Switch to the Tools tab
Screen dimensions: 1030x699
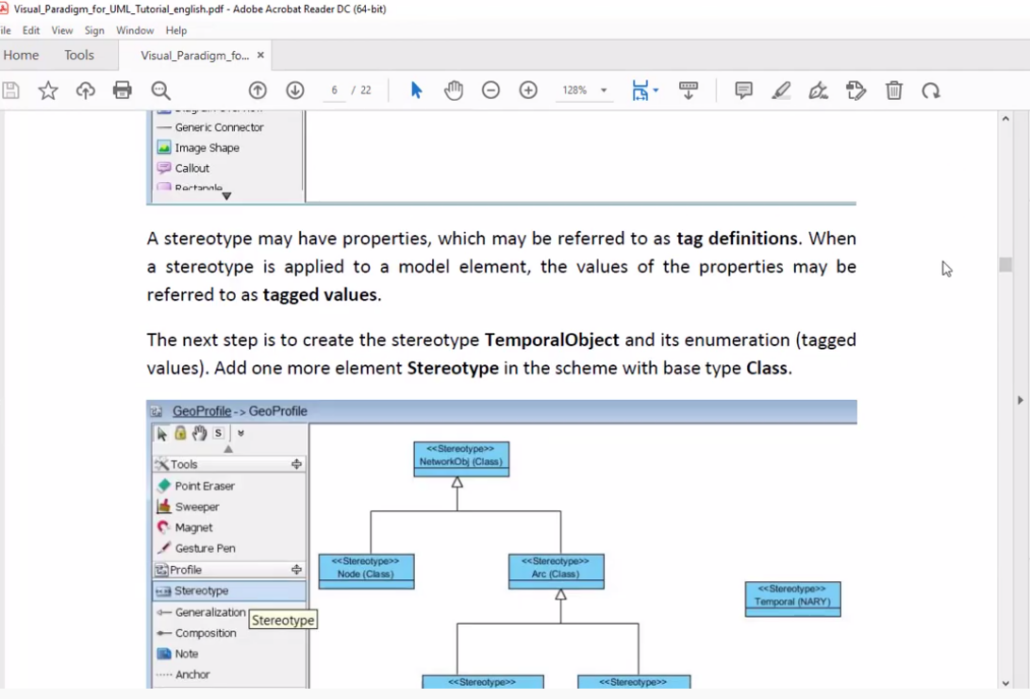point(79,55)
